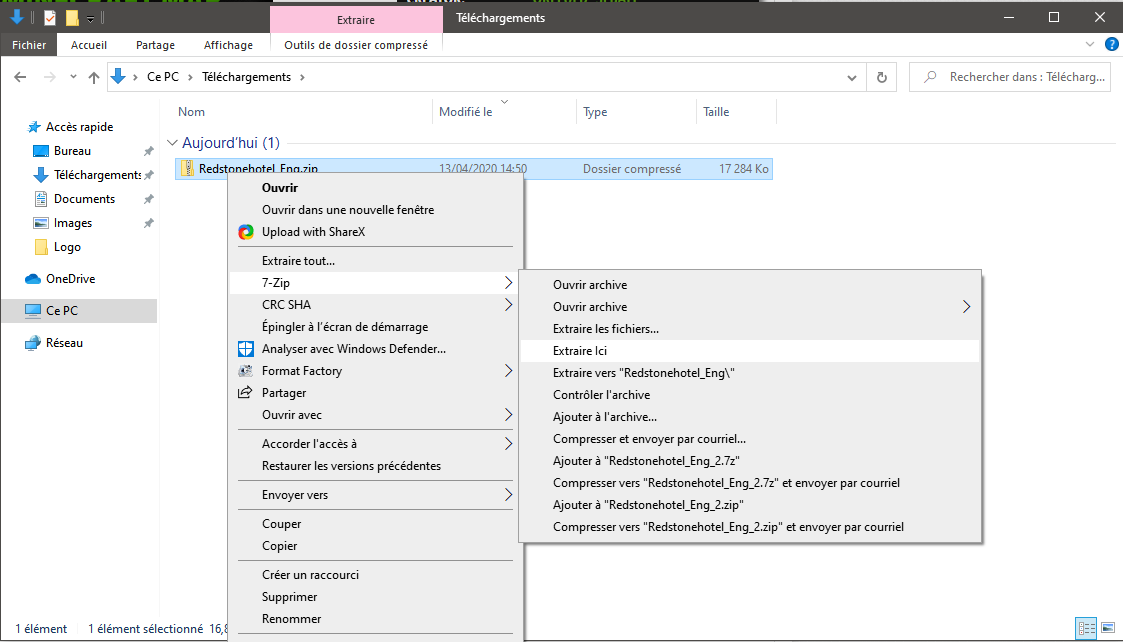Open the help question mark icon
Screen dimensions: 1123x642
1111,45
